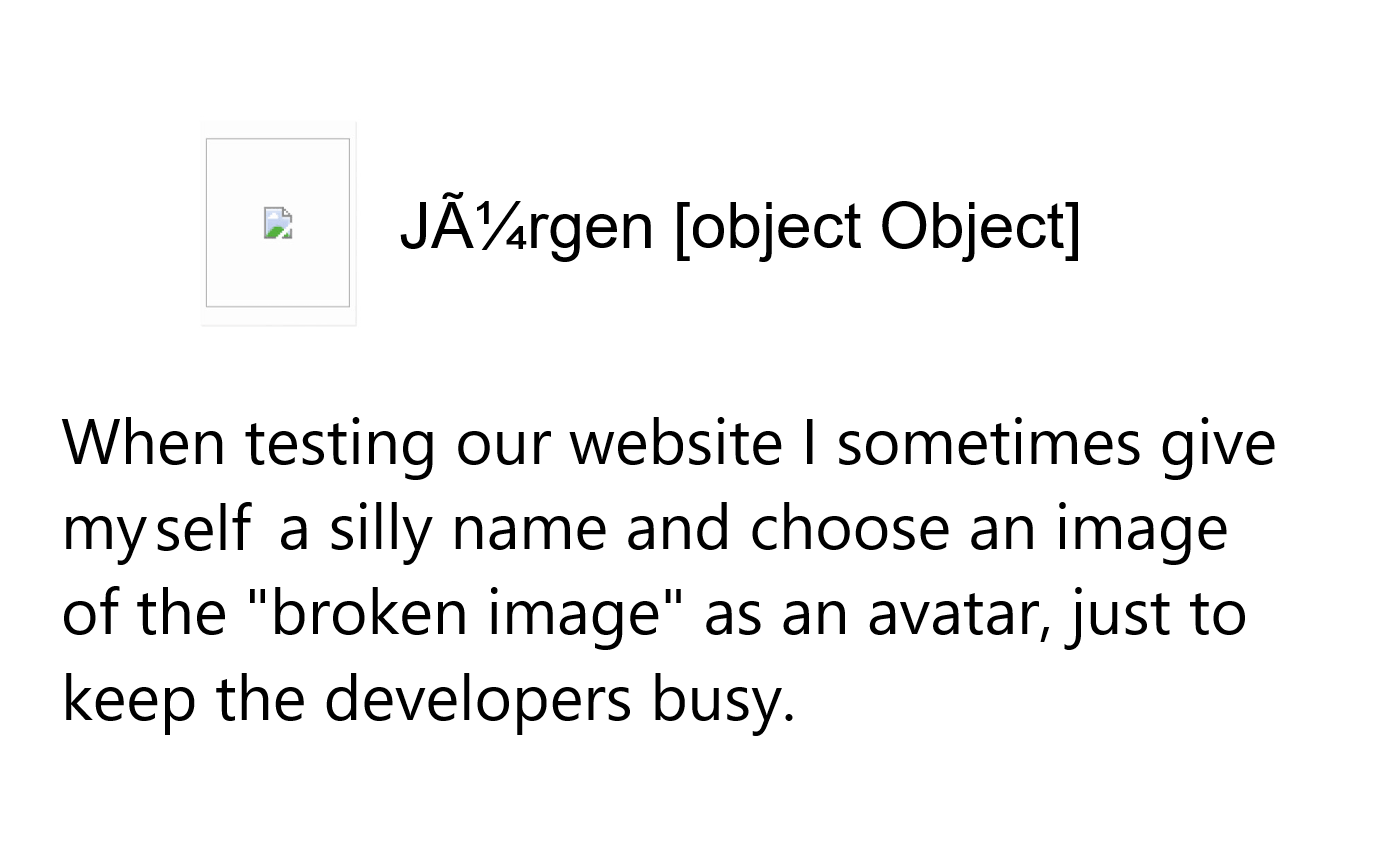The height and width of the screenshot is (851, 1373).
Task: Click the word "keep" starting the last line
Action: pyautogui.click(x=129, y=700)
